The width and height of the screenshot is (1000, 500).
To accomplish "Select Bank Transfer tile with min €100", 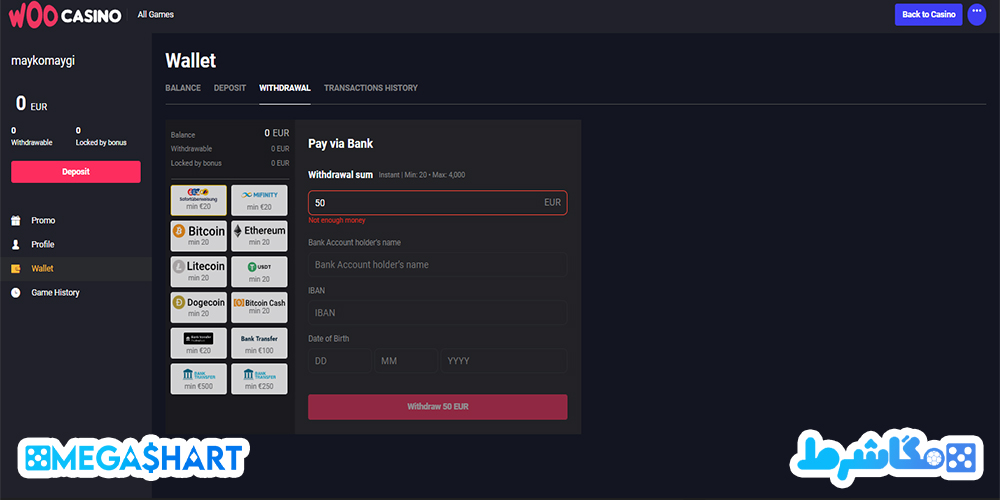I will pyautogui.click(x=259, y=343).
